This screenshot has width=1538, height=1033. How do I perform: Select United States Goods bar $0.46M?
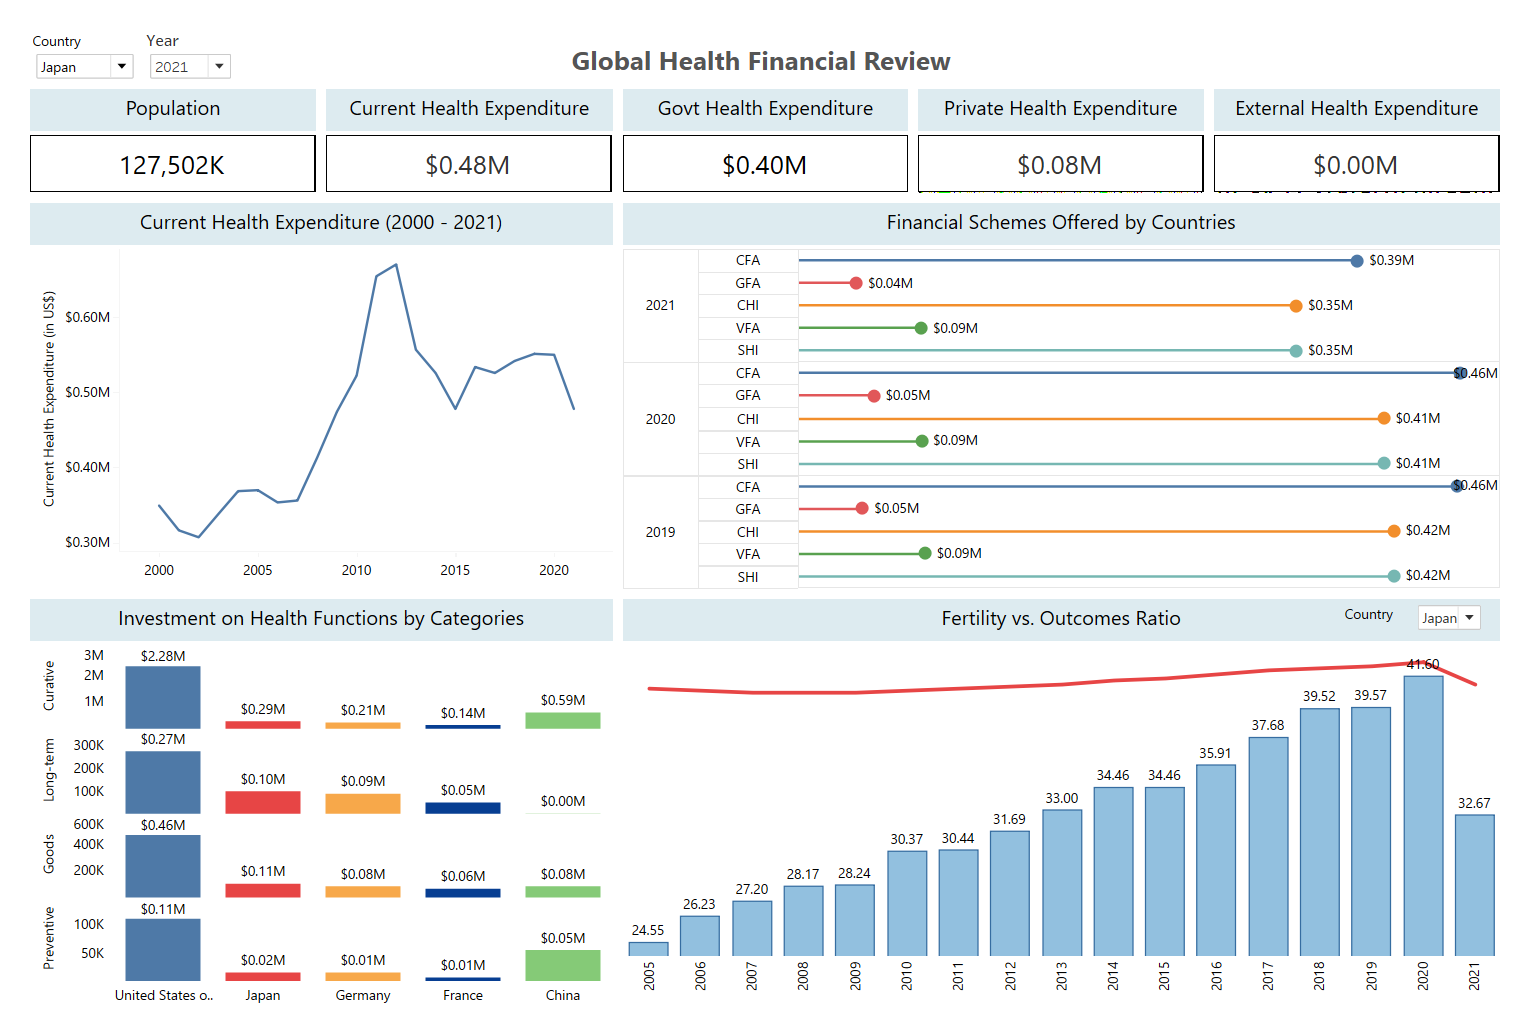pos(163,866)
